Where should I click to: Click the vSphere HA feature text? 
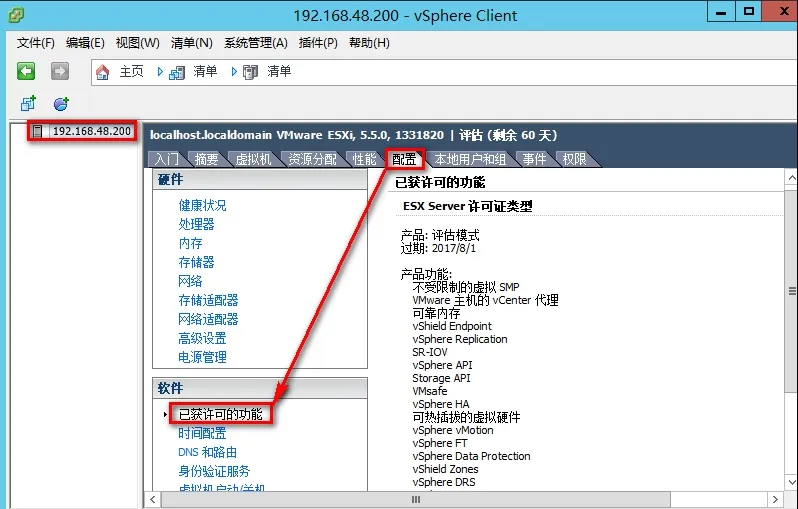click(441, 404)
